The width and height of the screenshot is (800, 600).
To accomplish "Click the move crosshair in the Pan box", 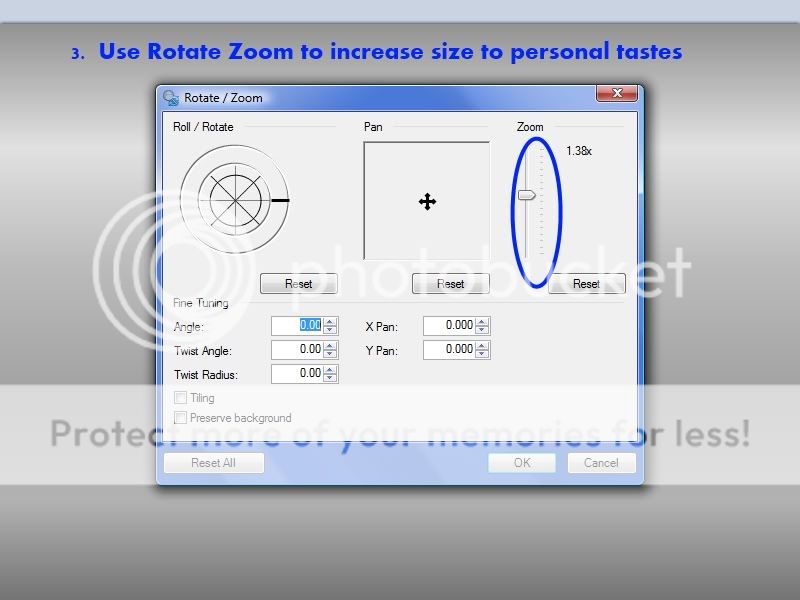I will 427,202.
